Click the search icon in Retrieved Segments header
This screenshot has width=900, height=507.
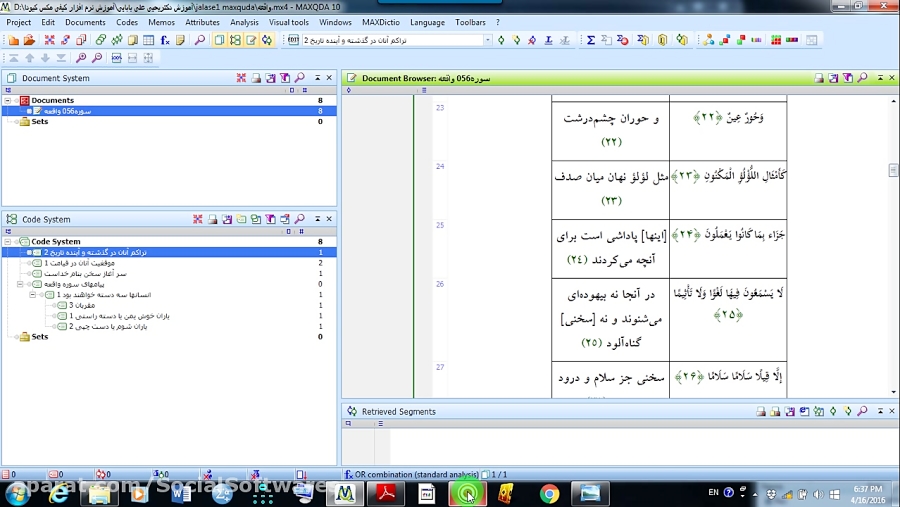click(862, 412)
